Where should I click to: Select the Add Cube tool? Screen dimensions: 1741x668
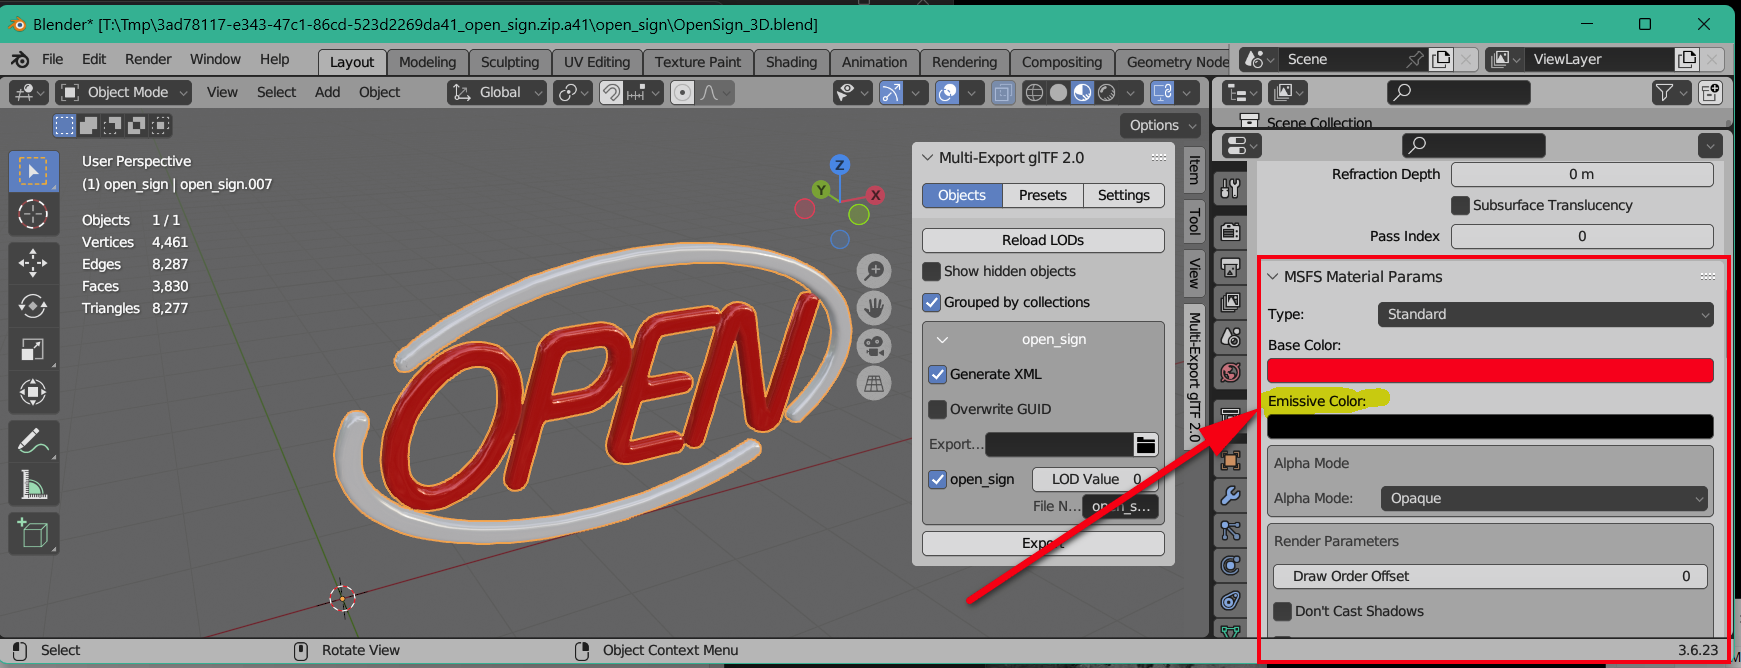tap(33, 533)
